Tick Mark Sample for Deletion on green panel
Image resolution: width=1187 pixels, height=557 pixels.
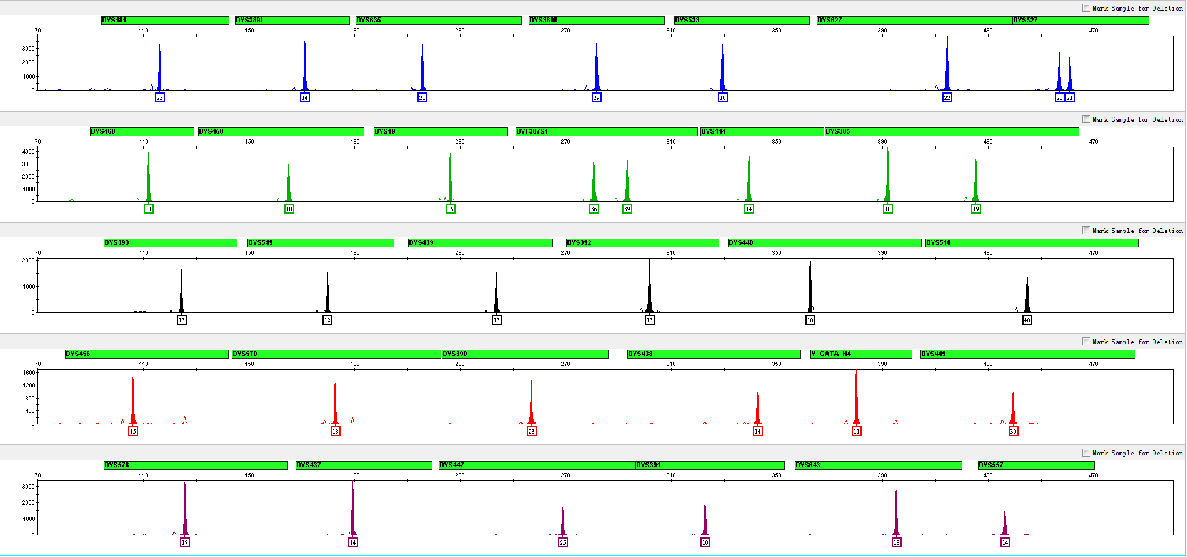pos(1087,119)
